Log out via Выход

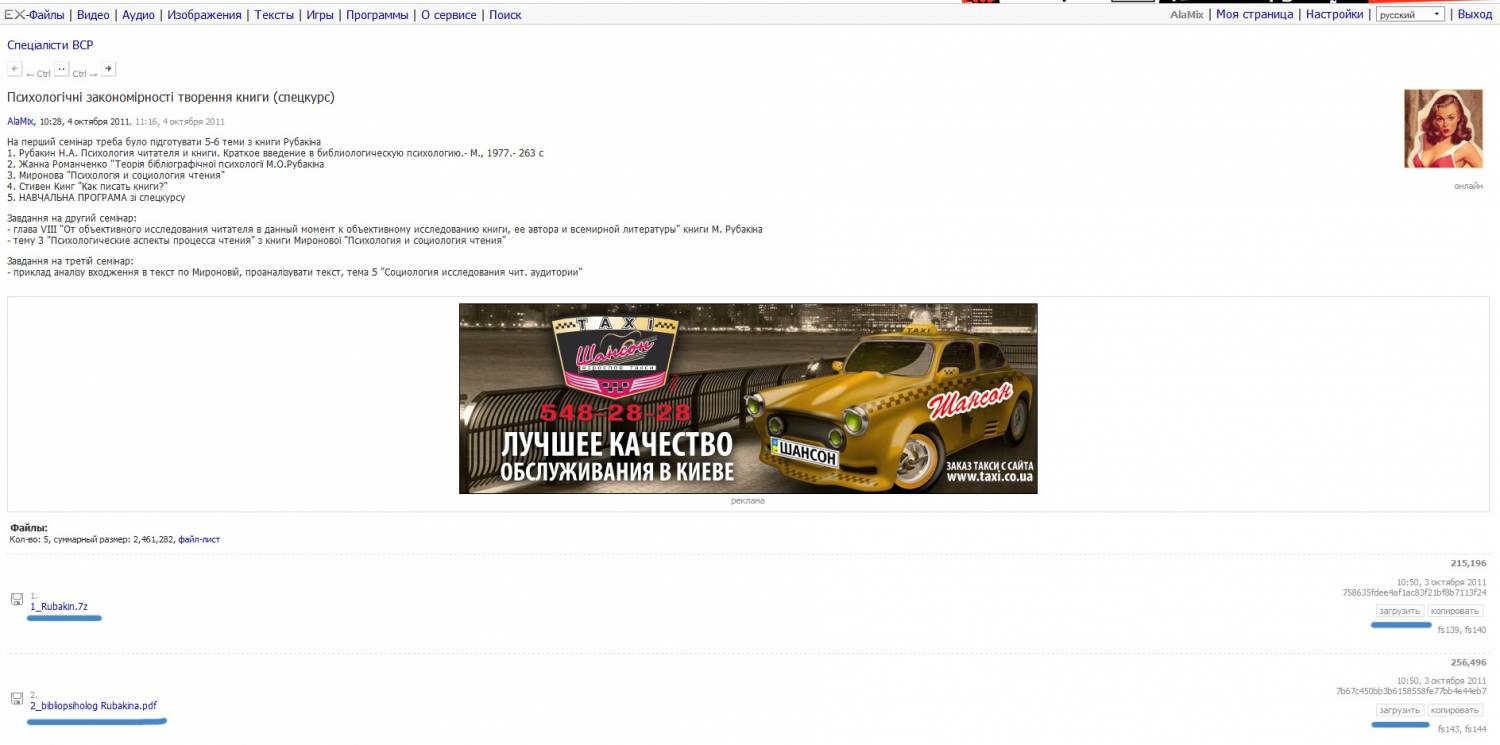(x=1475, y=15)
